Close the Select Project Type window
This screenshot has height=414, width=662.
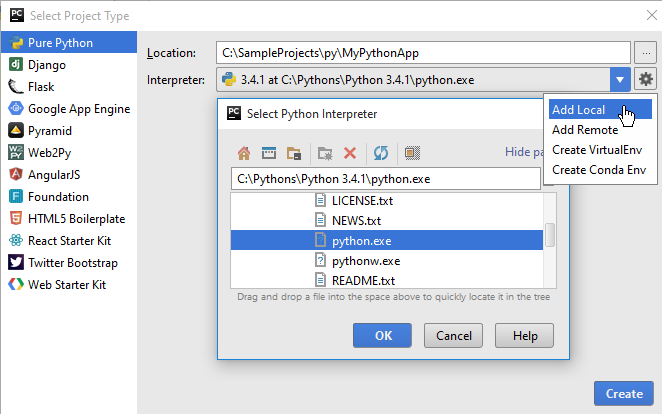click(x=651, y=16)
